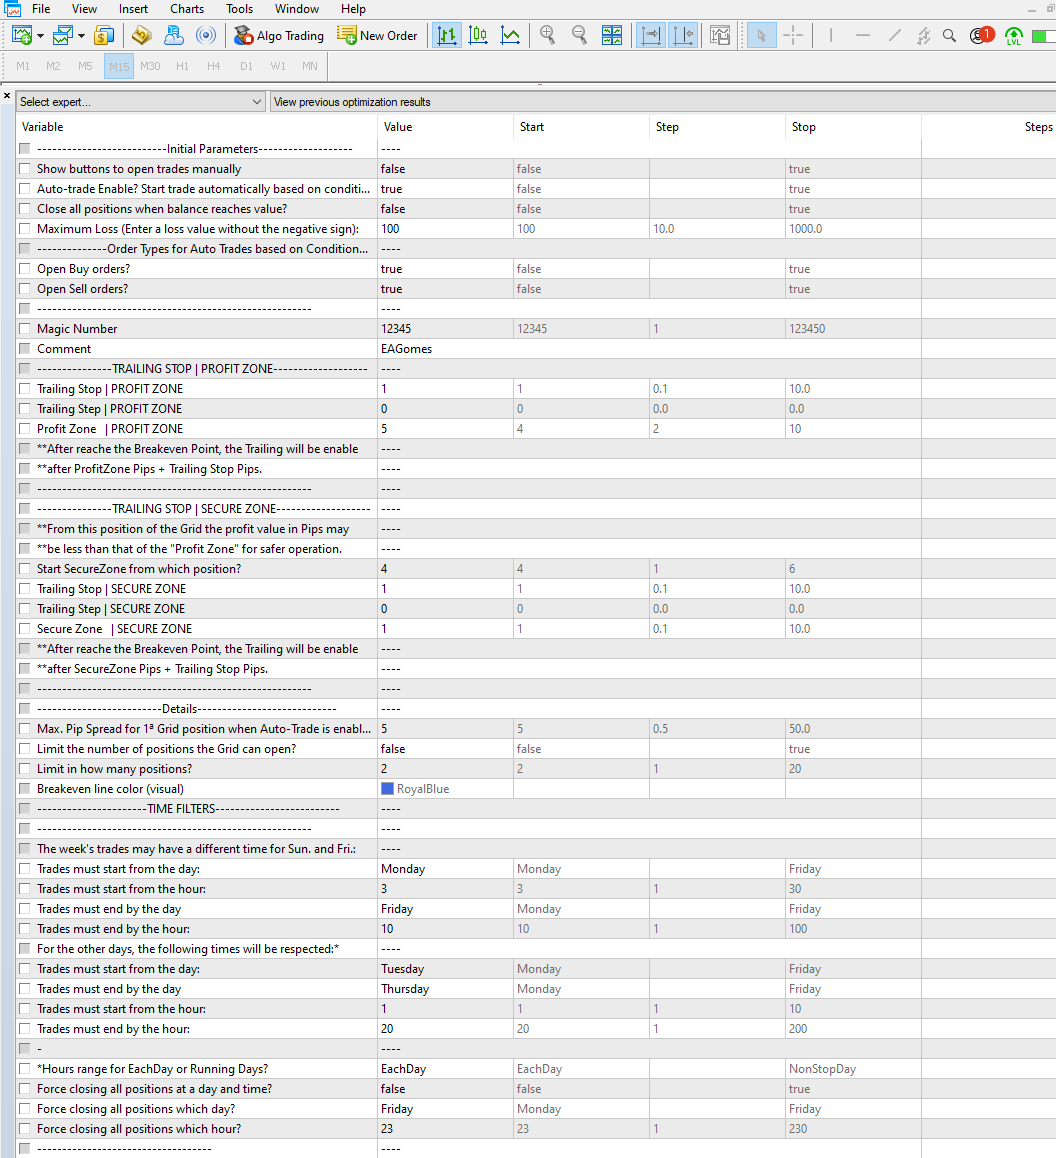Check the Maximum Loss parameter checkbox
This screenshot has height=1158, width=1060.
tap(25, 229)
